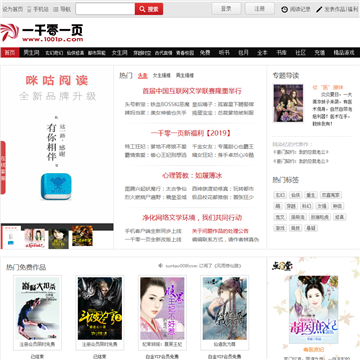
Task: Click the 注册 register button
Action: click(x=260, y=9)
